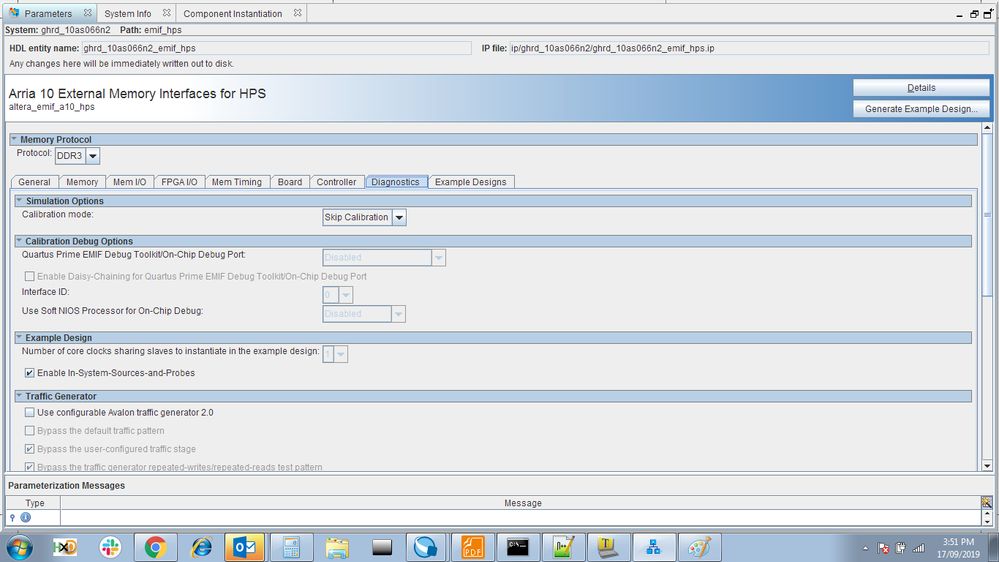This screenshot has height=562, width=999.
Task: Open Calculator from taskbar
Action: tap(291, 547)
